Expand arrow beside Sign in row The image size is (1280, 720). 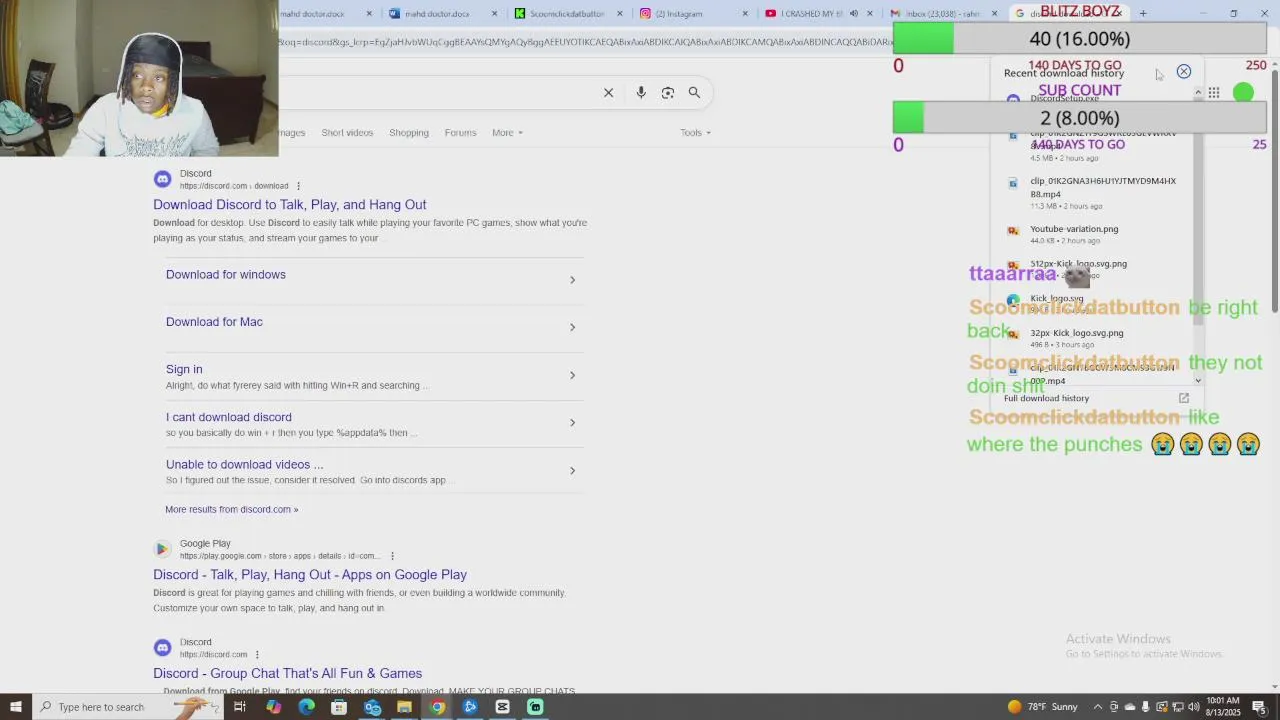[572, 375]
